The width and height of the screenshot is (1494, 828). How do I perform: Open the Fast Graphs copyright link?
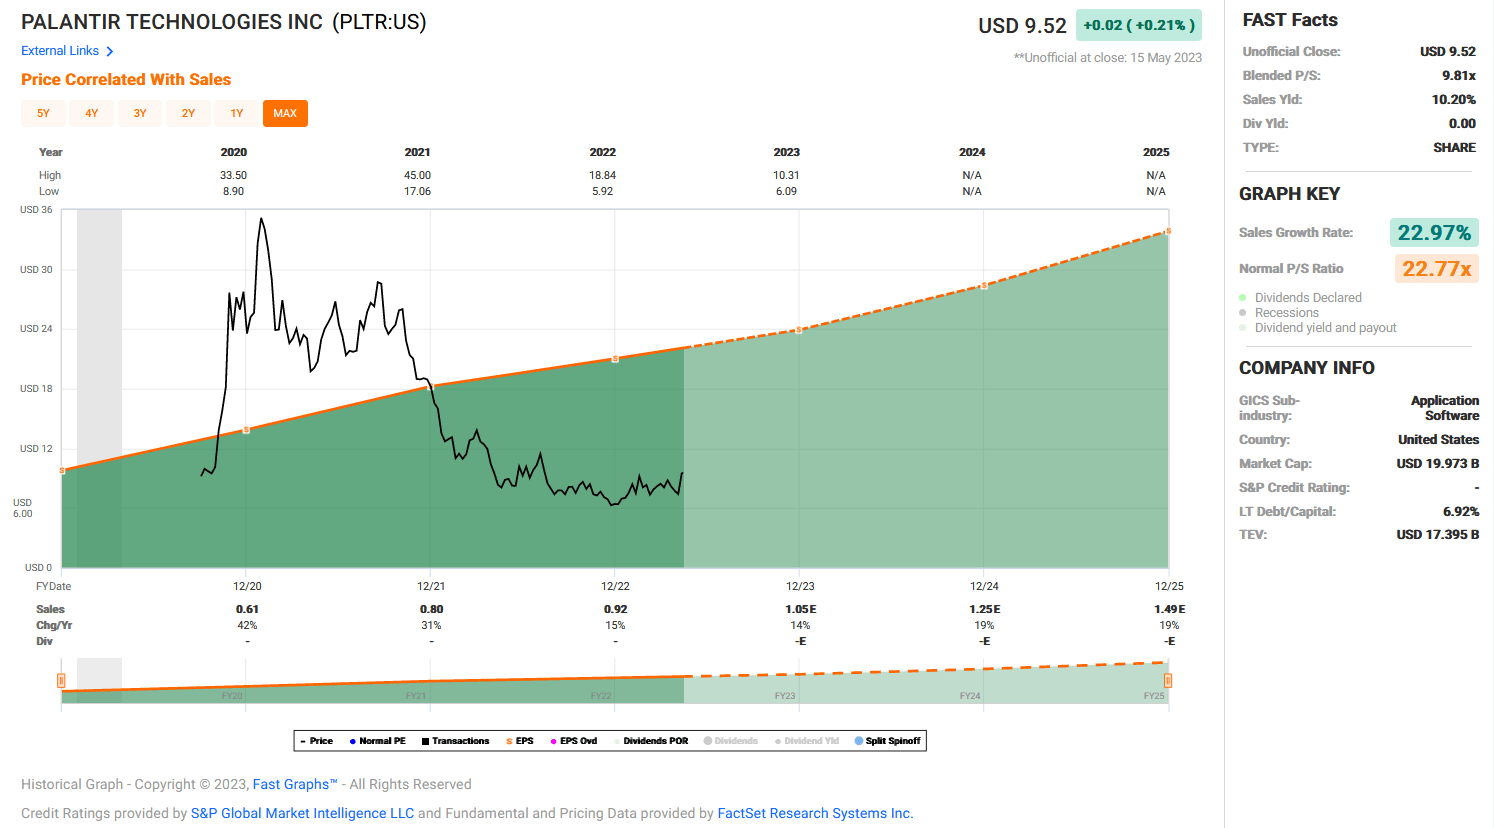coord(295,784)
